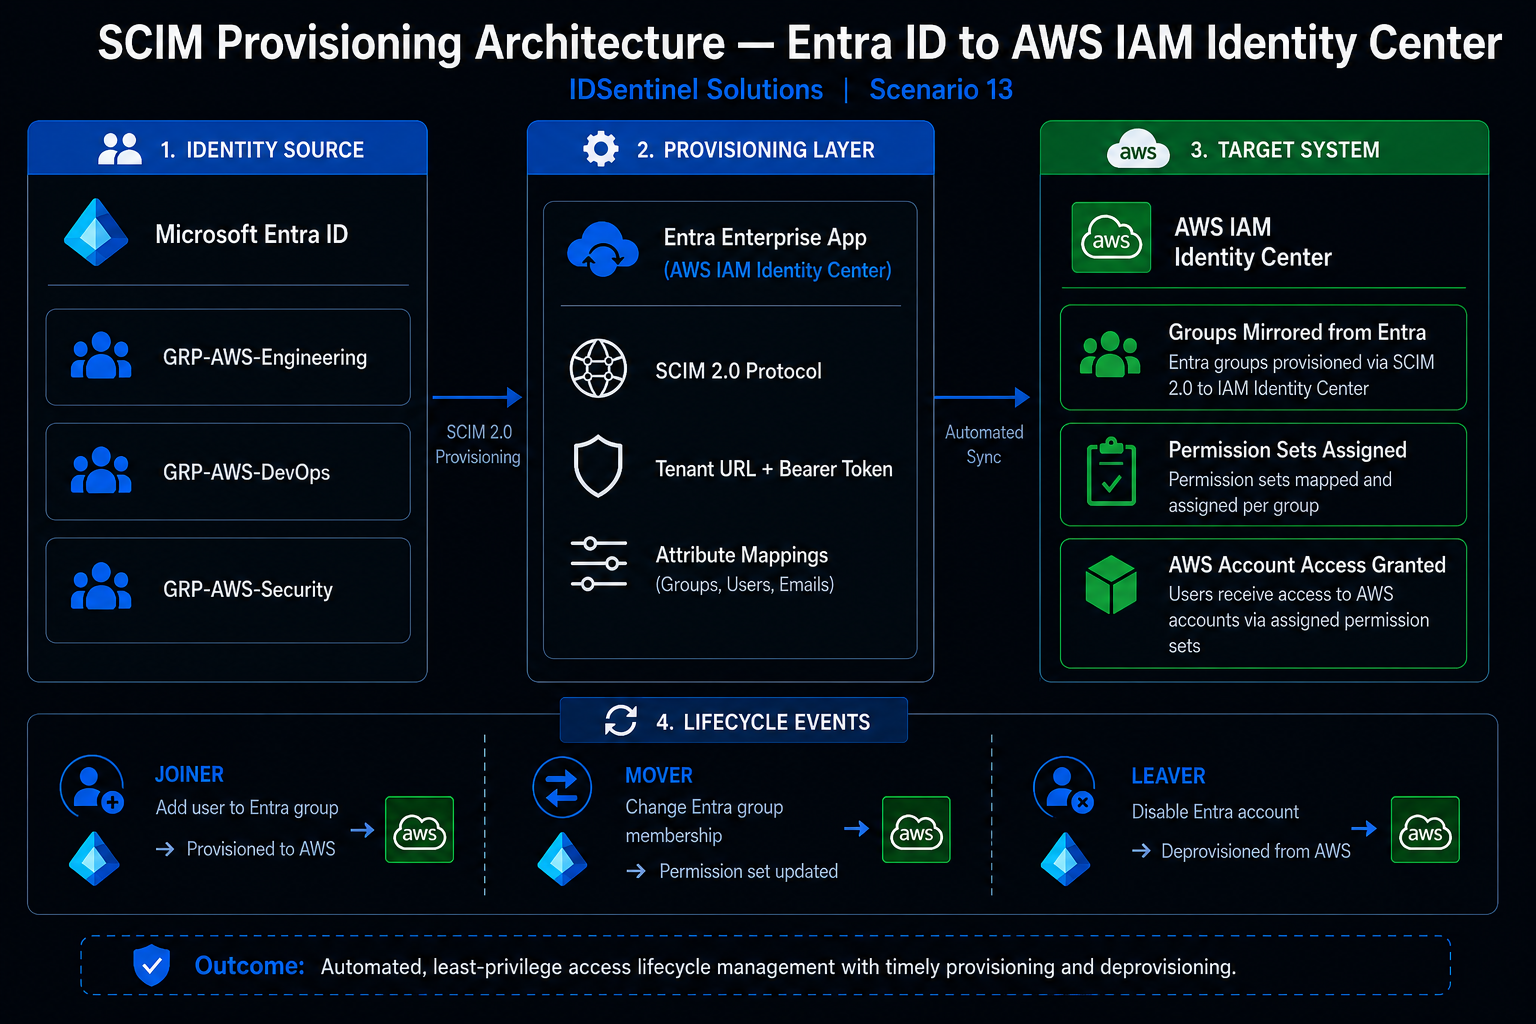
Task: Click the MOVER heading
Action: [659, 776]
